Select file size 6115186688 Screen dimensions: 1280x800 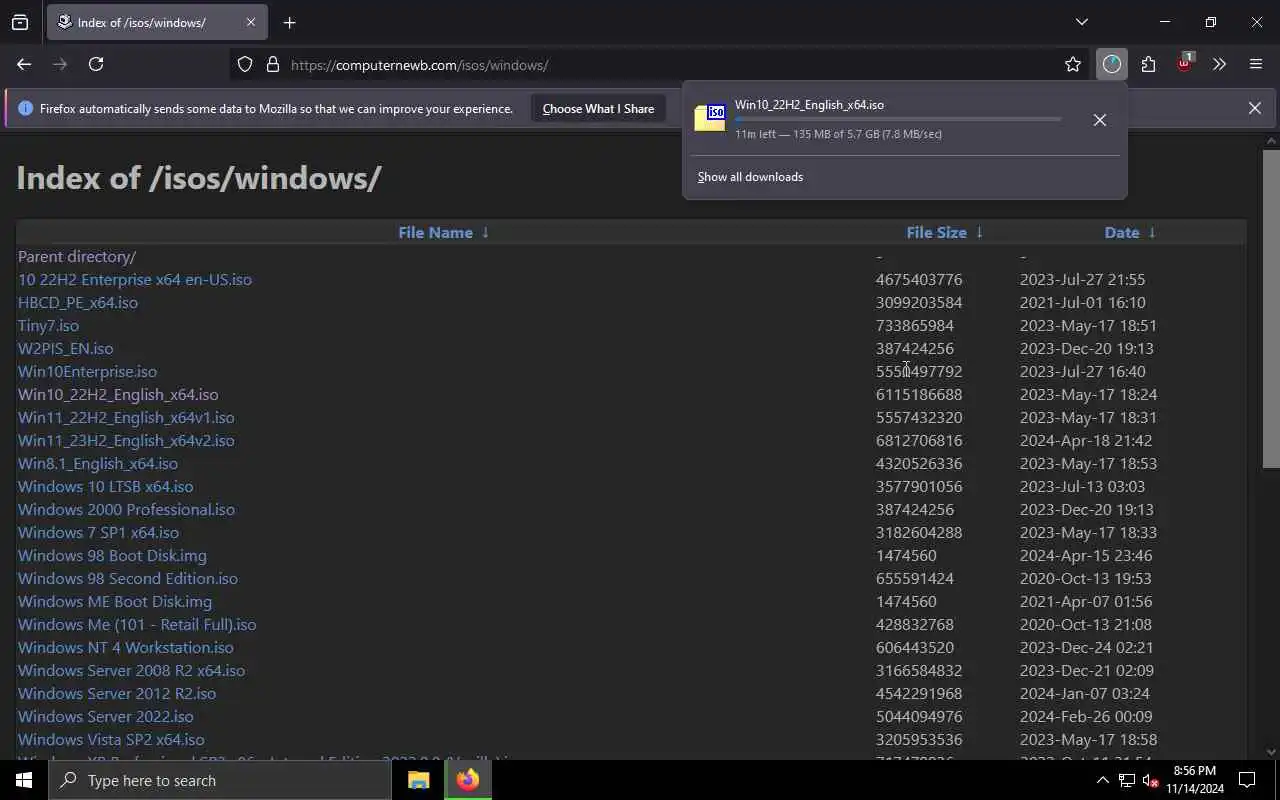[x=919, y=395]
